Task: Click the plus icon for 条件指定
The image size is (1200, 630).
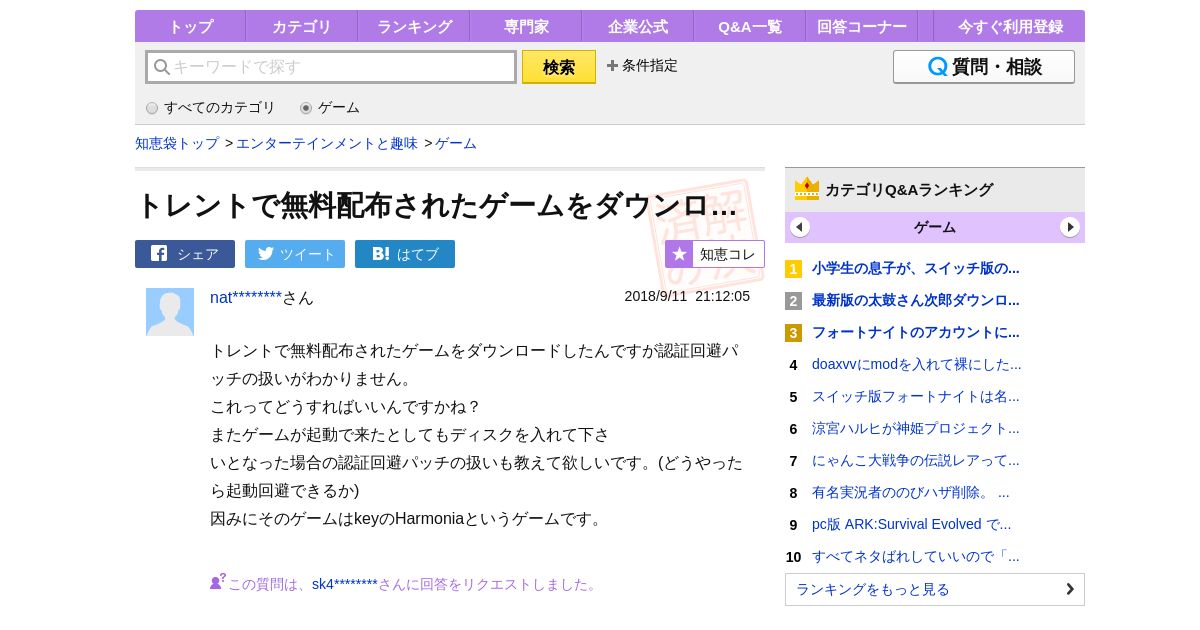Action: (x=612, y=66)
